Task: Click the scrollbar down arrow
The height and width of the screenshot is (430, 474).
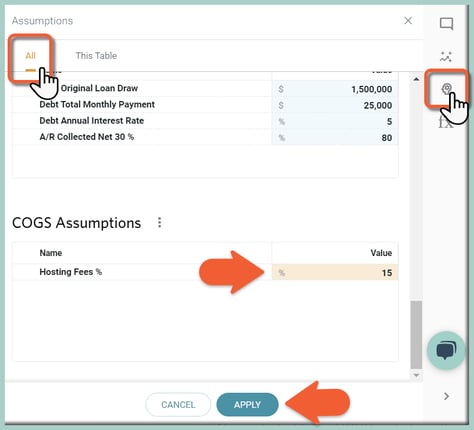Action: click(416, 375)
